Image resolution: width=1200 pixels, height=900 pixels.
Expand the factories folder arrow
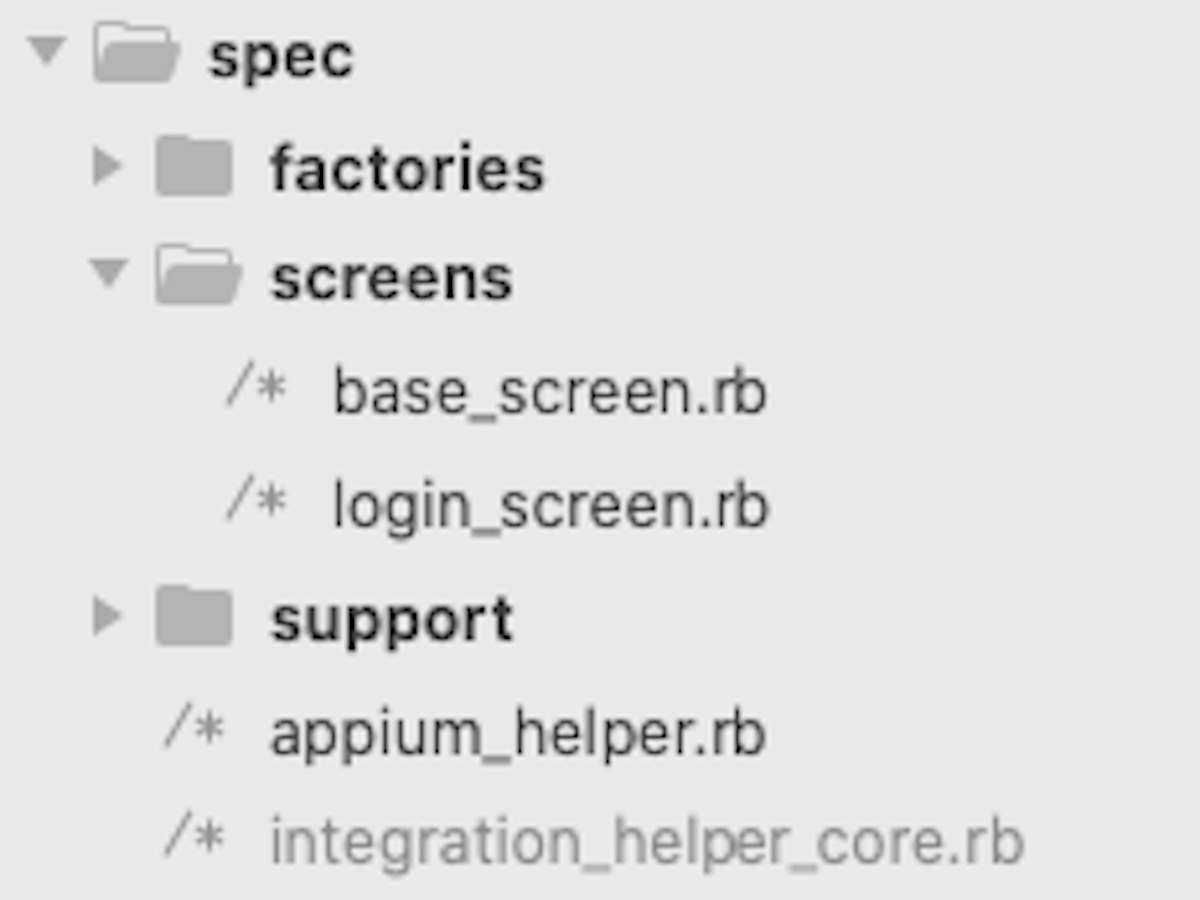[107, 166]
